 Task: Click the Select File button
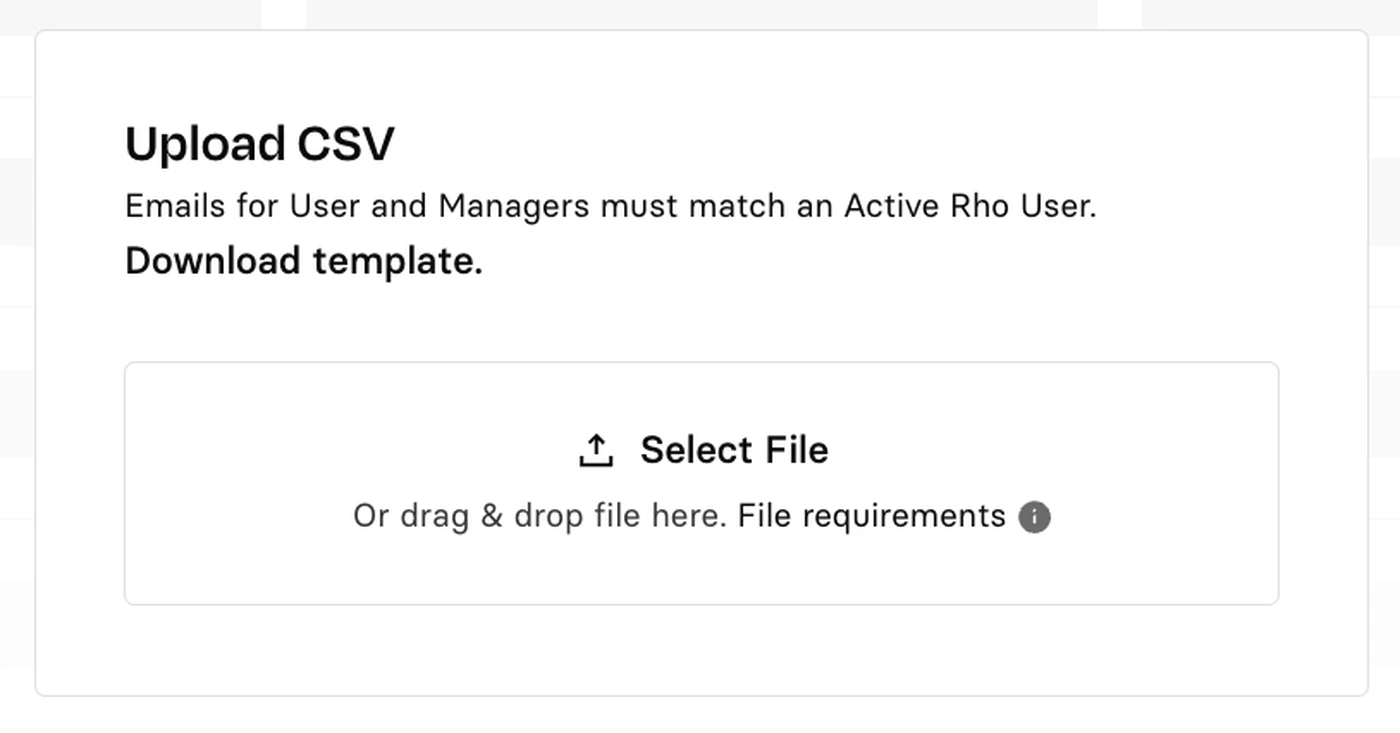(x=703, y=450)
